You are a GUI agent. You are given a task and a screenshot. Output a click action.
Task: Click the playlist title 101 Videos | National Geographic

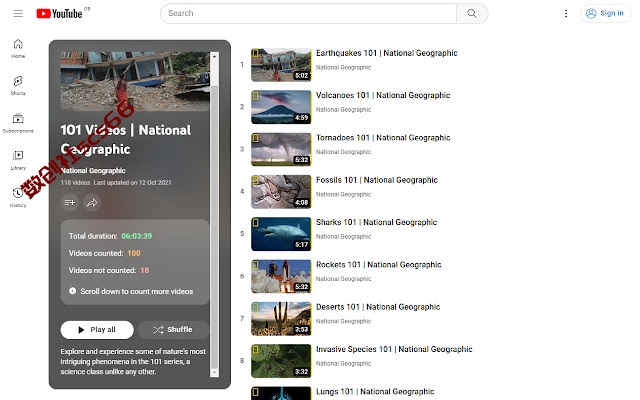pos(126,140)
